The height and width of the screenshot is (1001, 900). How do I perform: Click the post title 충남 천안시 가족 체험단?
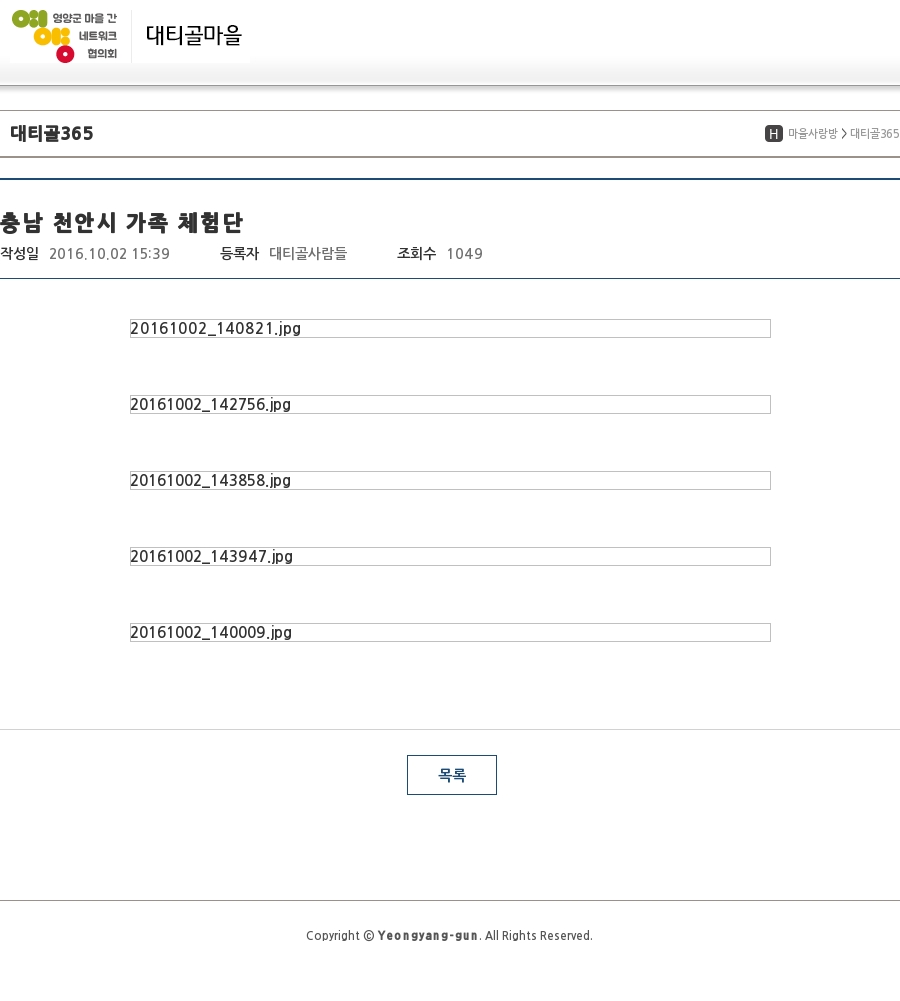click(x=121, y=222)
